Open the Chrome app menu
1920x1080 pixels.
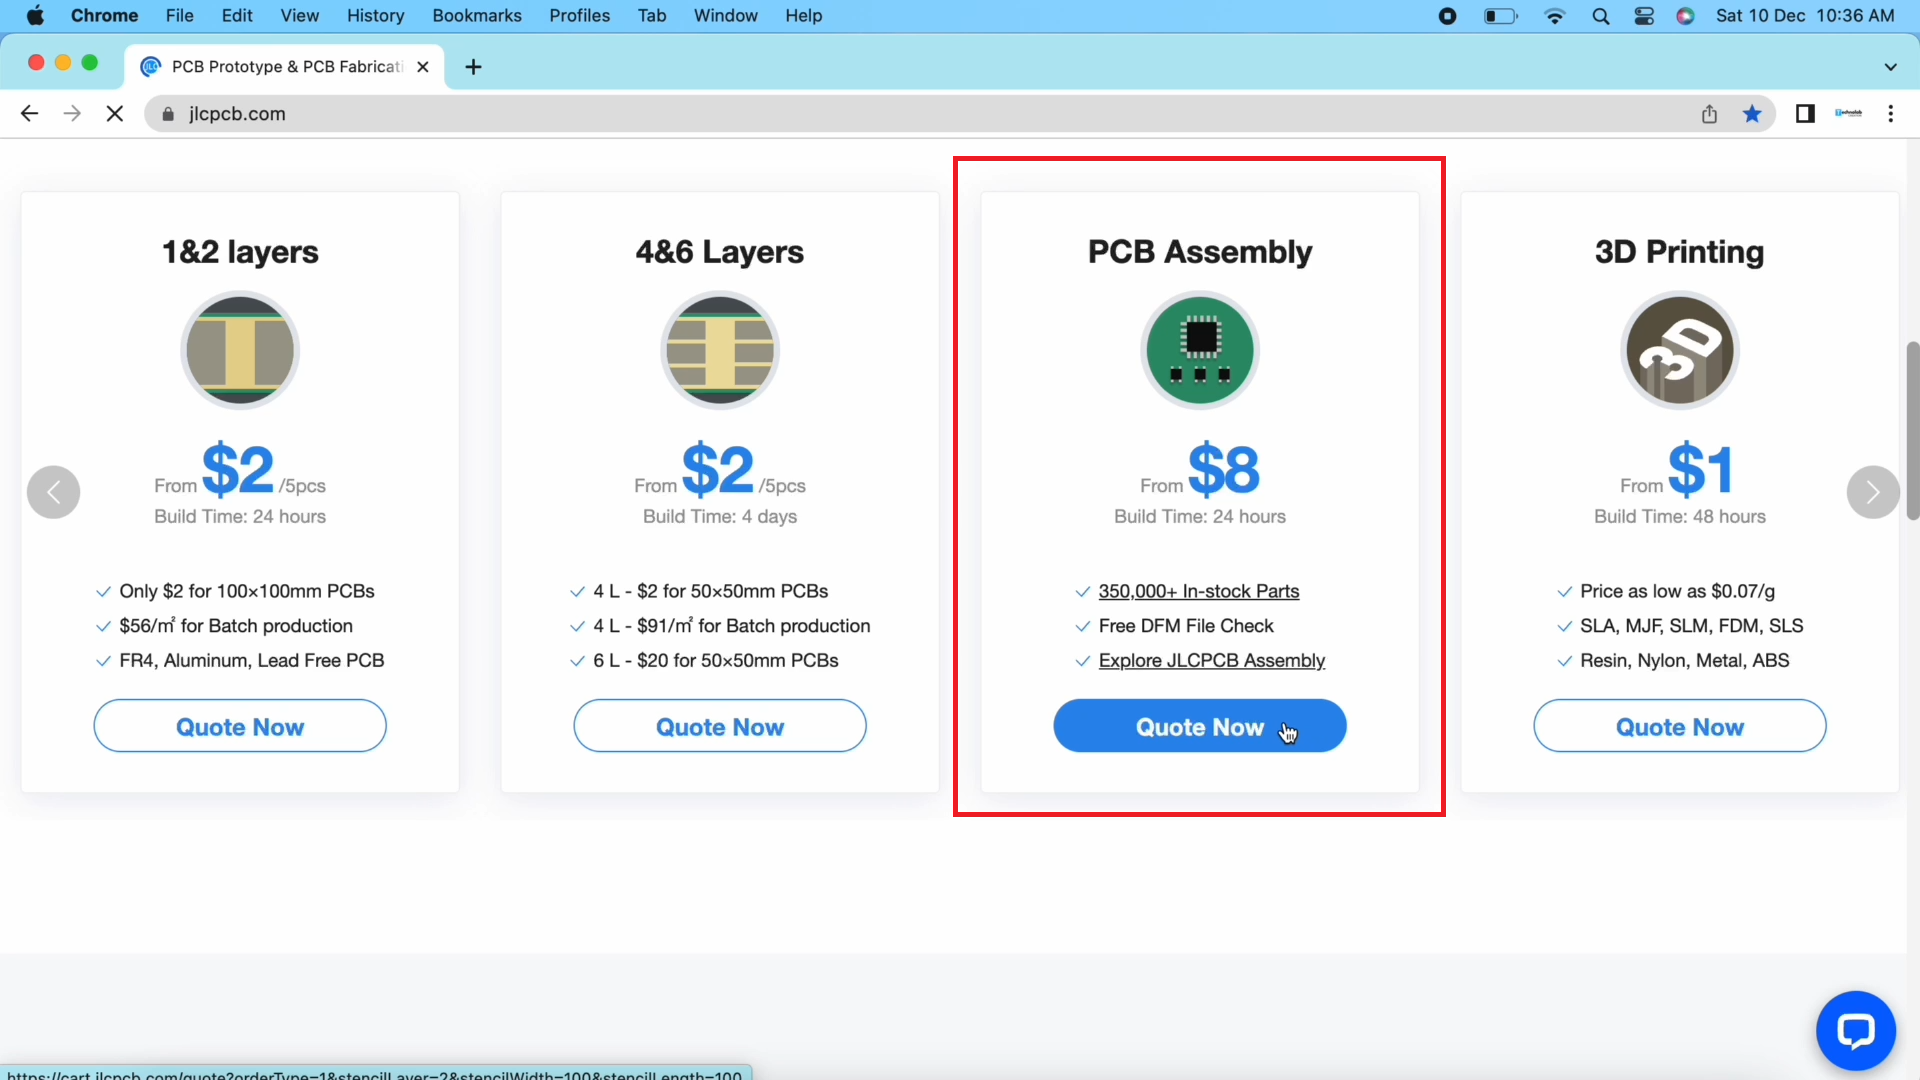104,16
